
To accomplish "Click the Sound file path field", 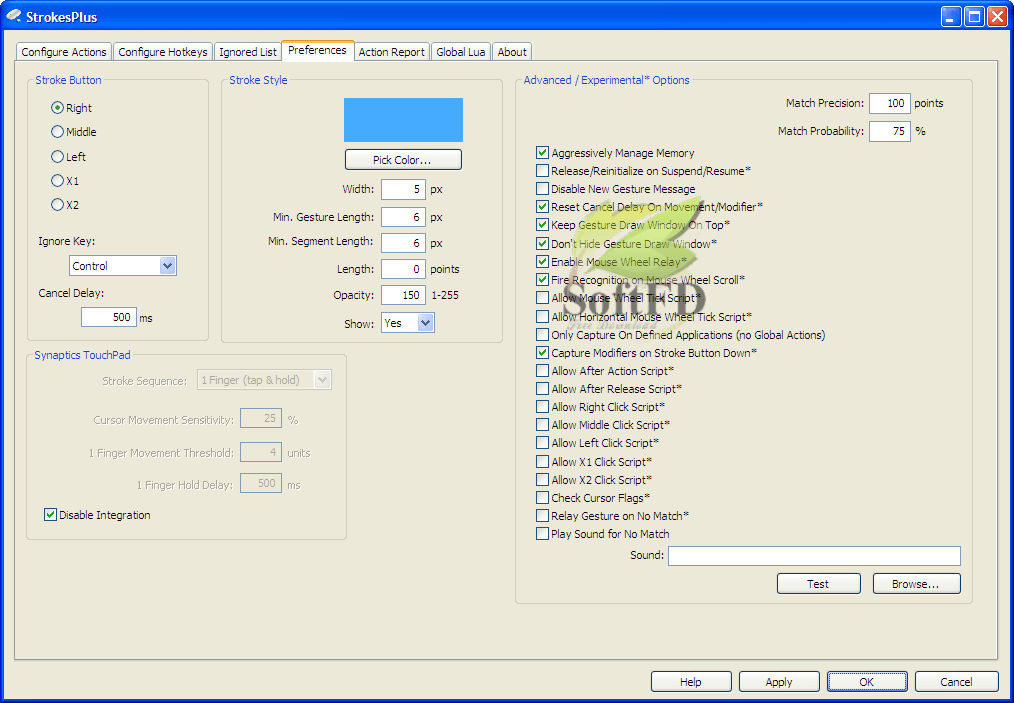I will pos(814,556).
